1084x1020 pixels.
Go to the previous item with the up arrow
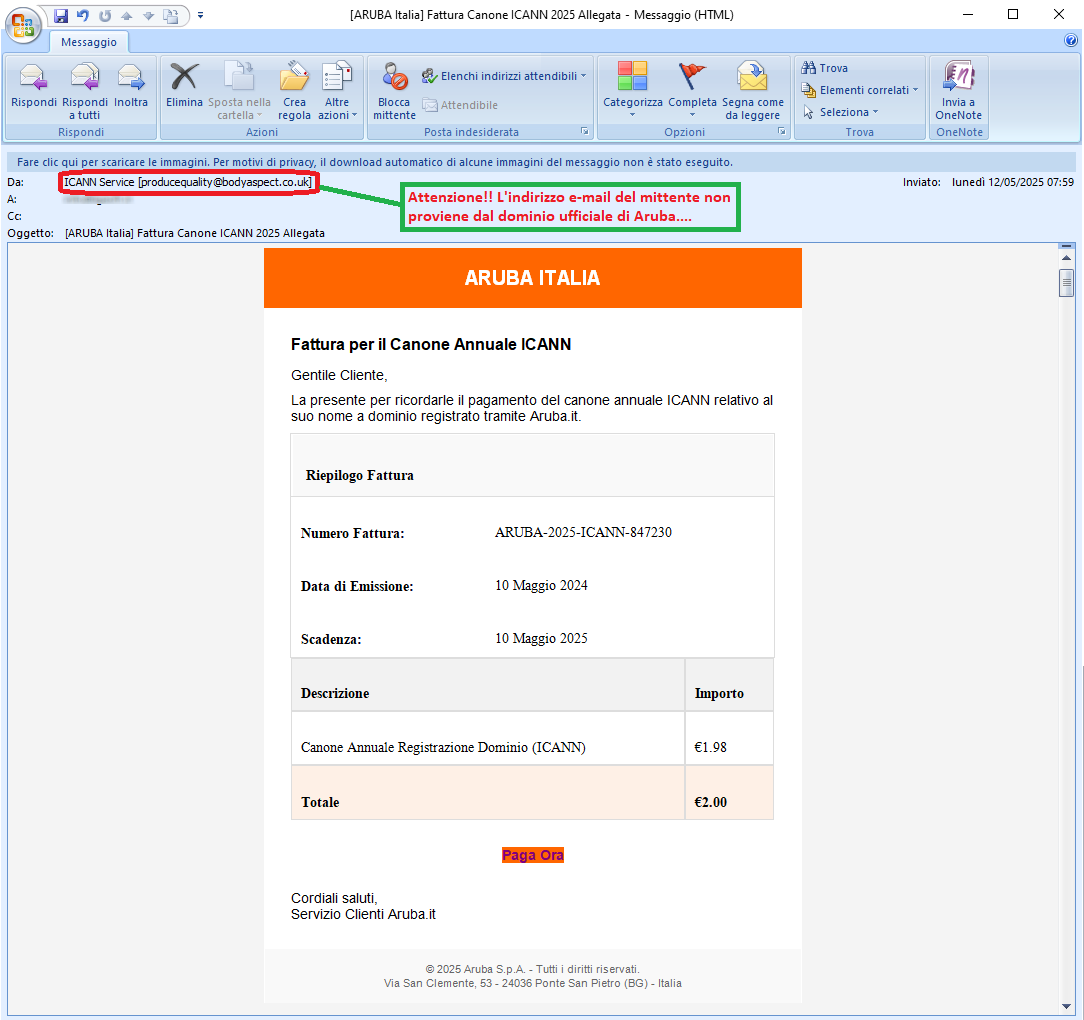[127, 15]
